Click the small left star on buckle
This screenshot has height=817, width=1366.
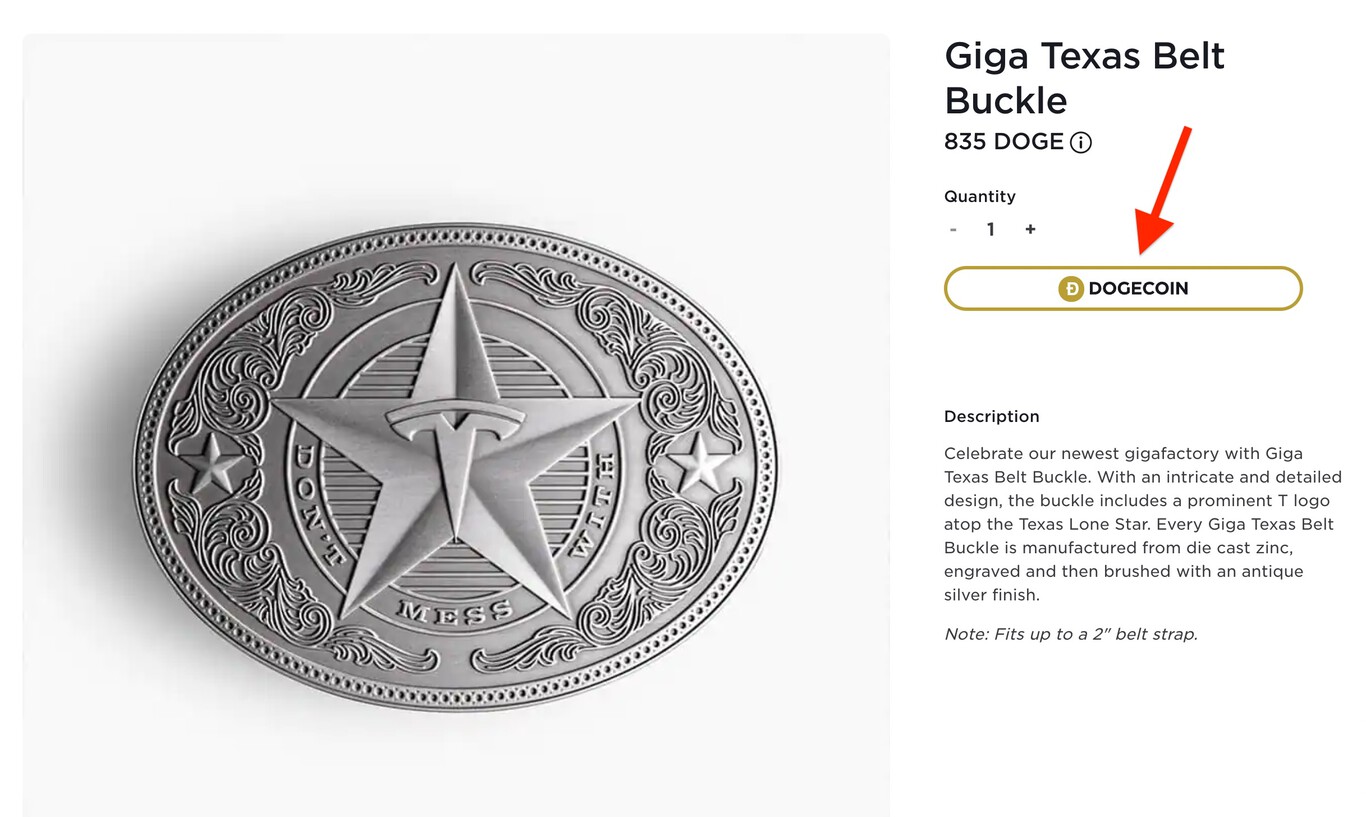213,464
